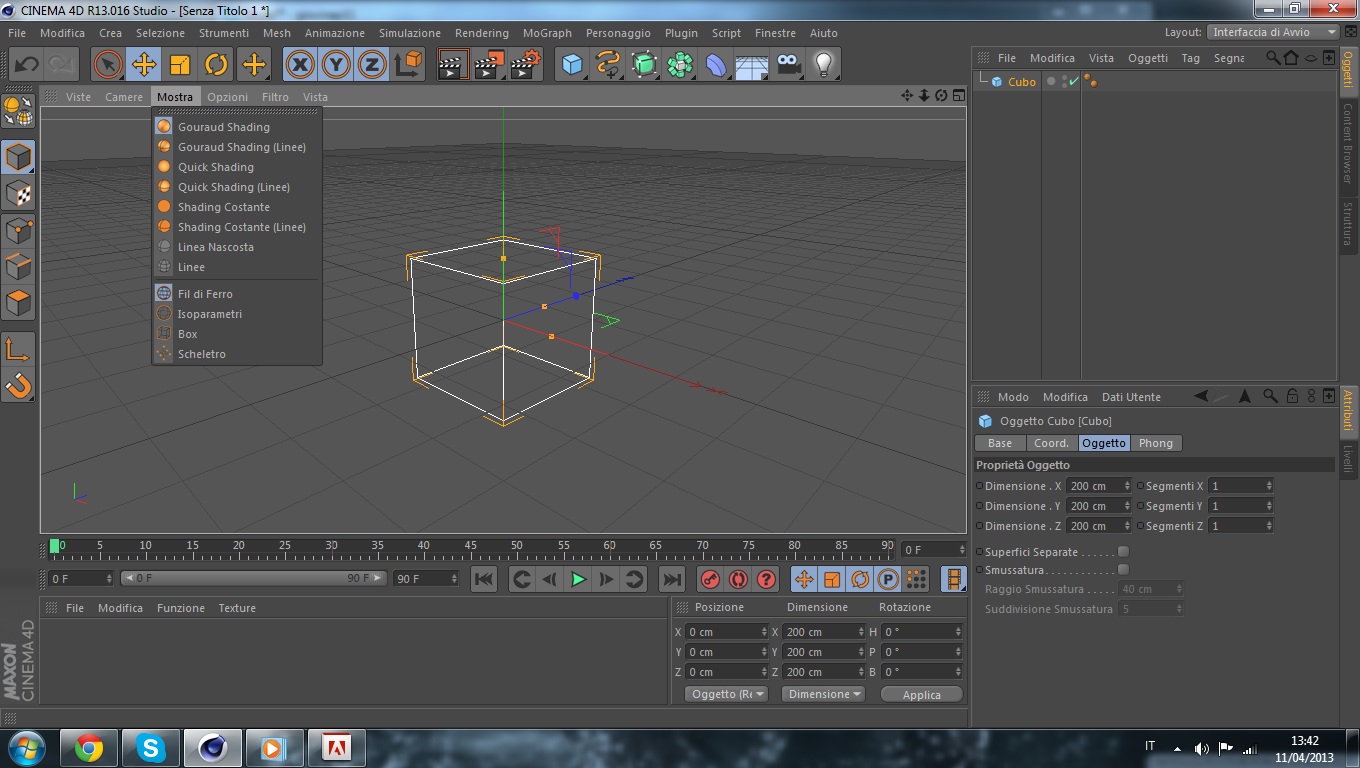Click the green Play button
The image size is (1360, 768).
pos(578,579)
